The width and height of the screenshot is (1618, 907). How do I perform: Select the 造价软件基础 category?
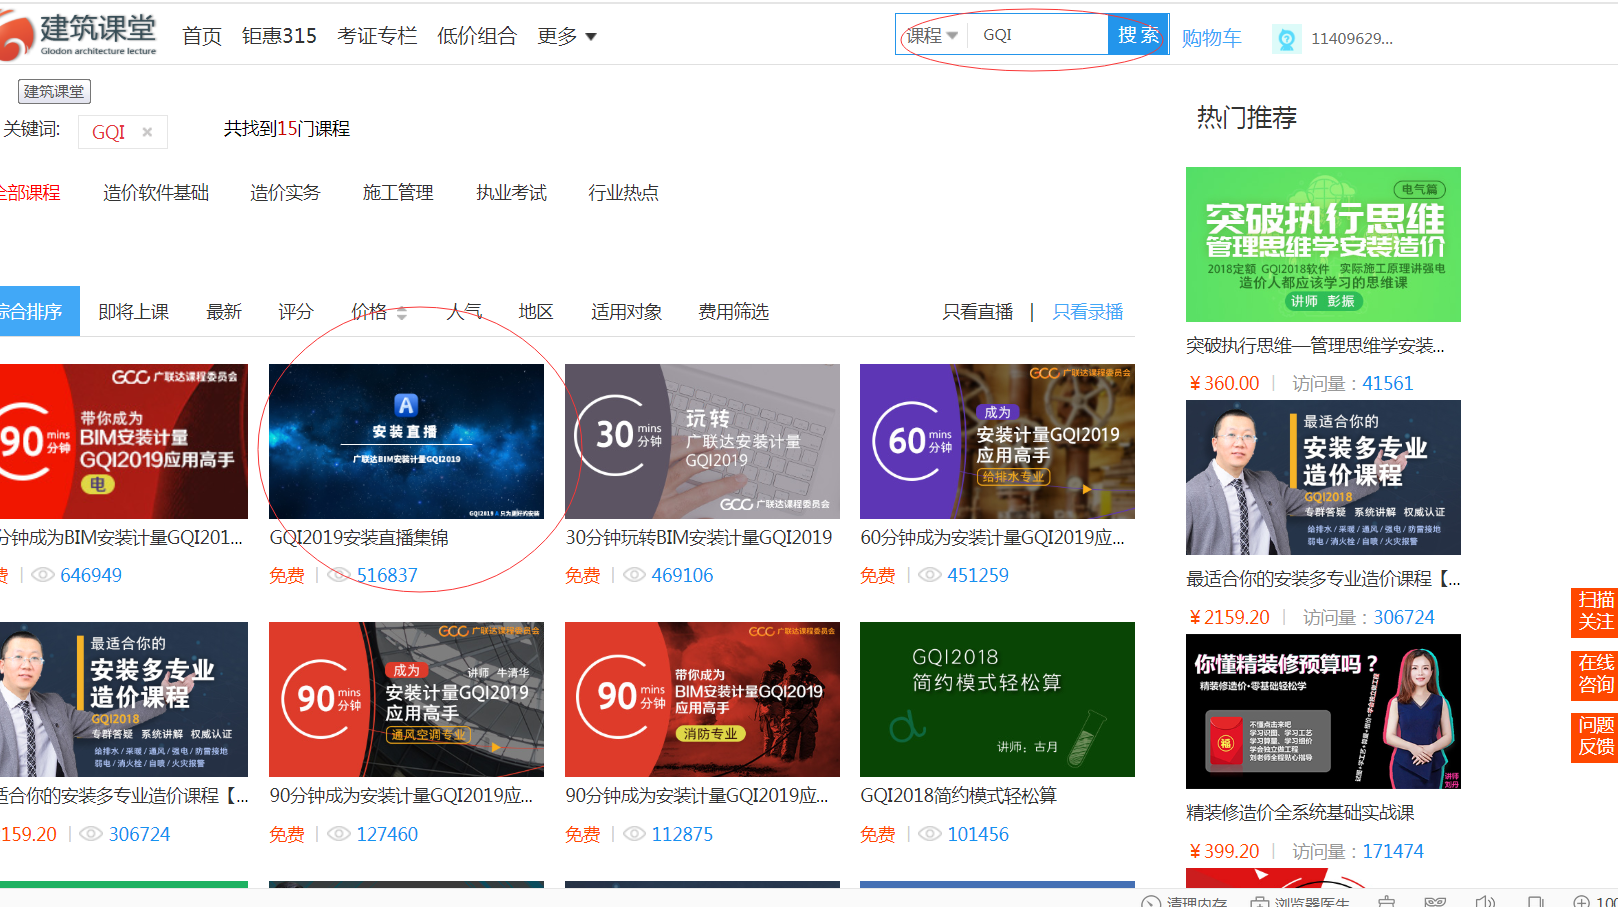[156, 193]
